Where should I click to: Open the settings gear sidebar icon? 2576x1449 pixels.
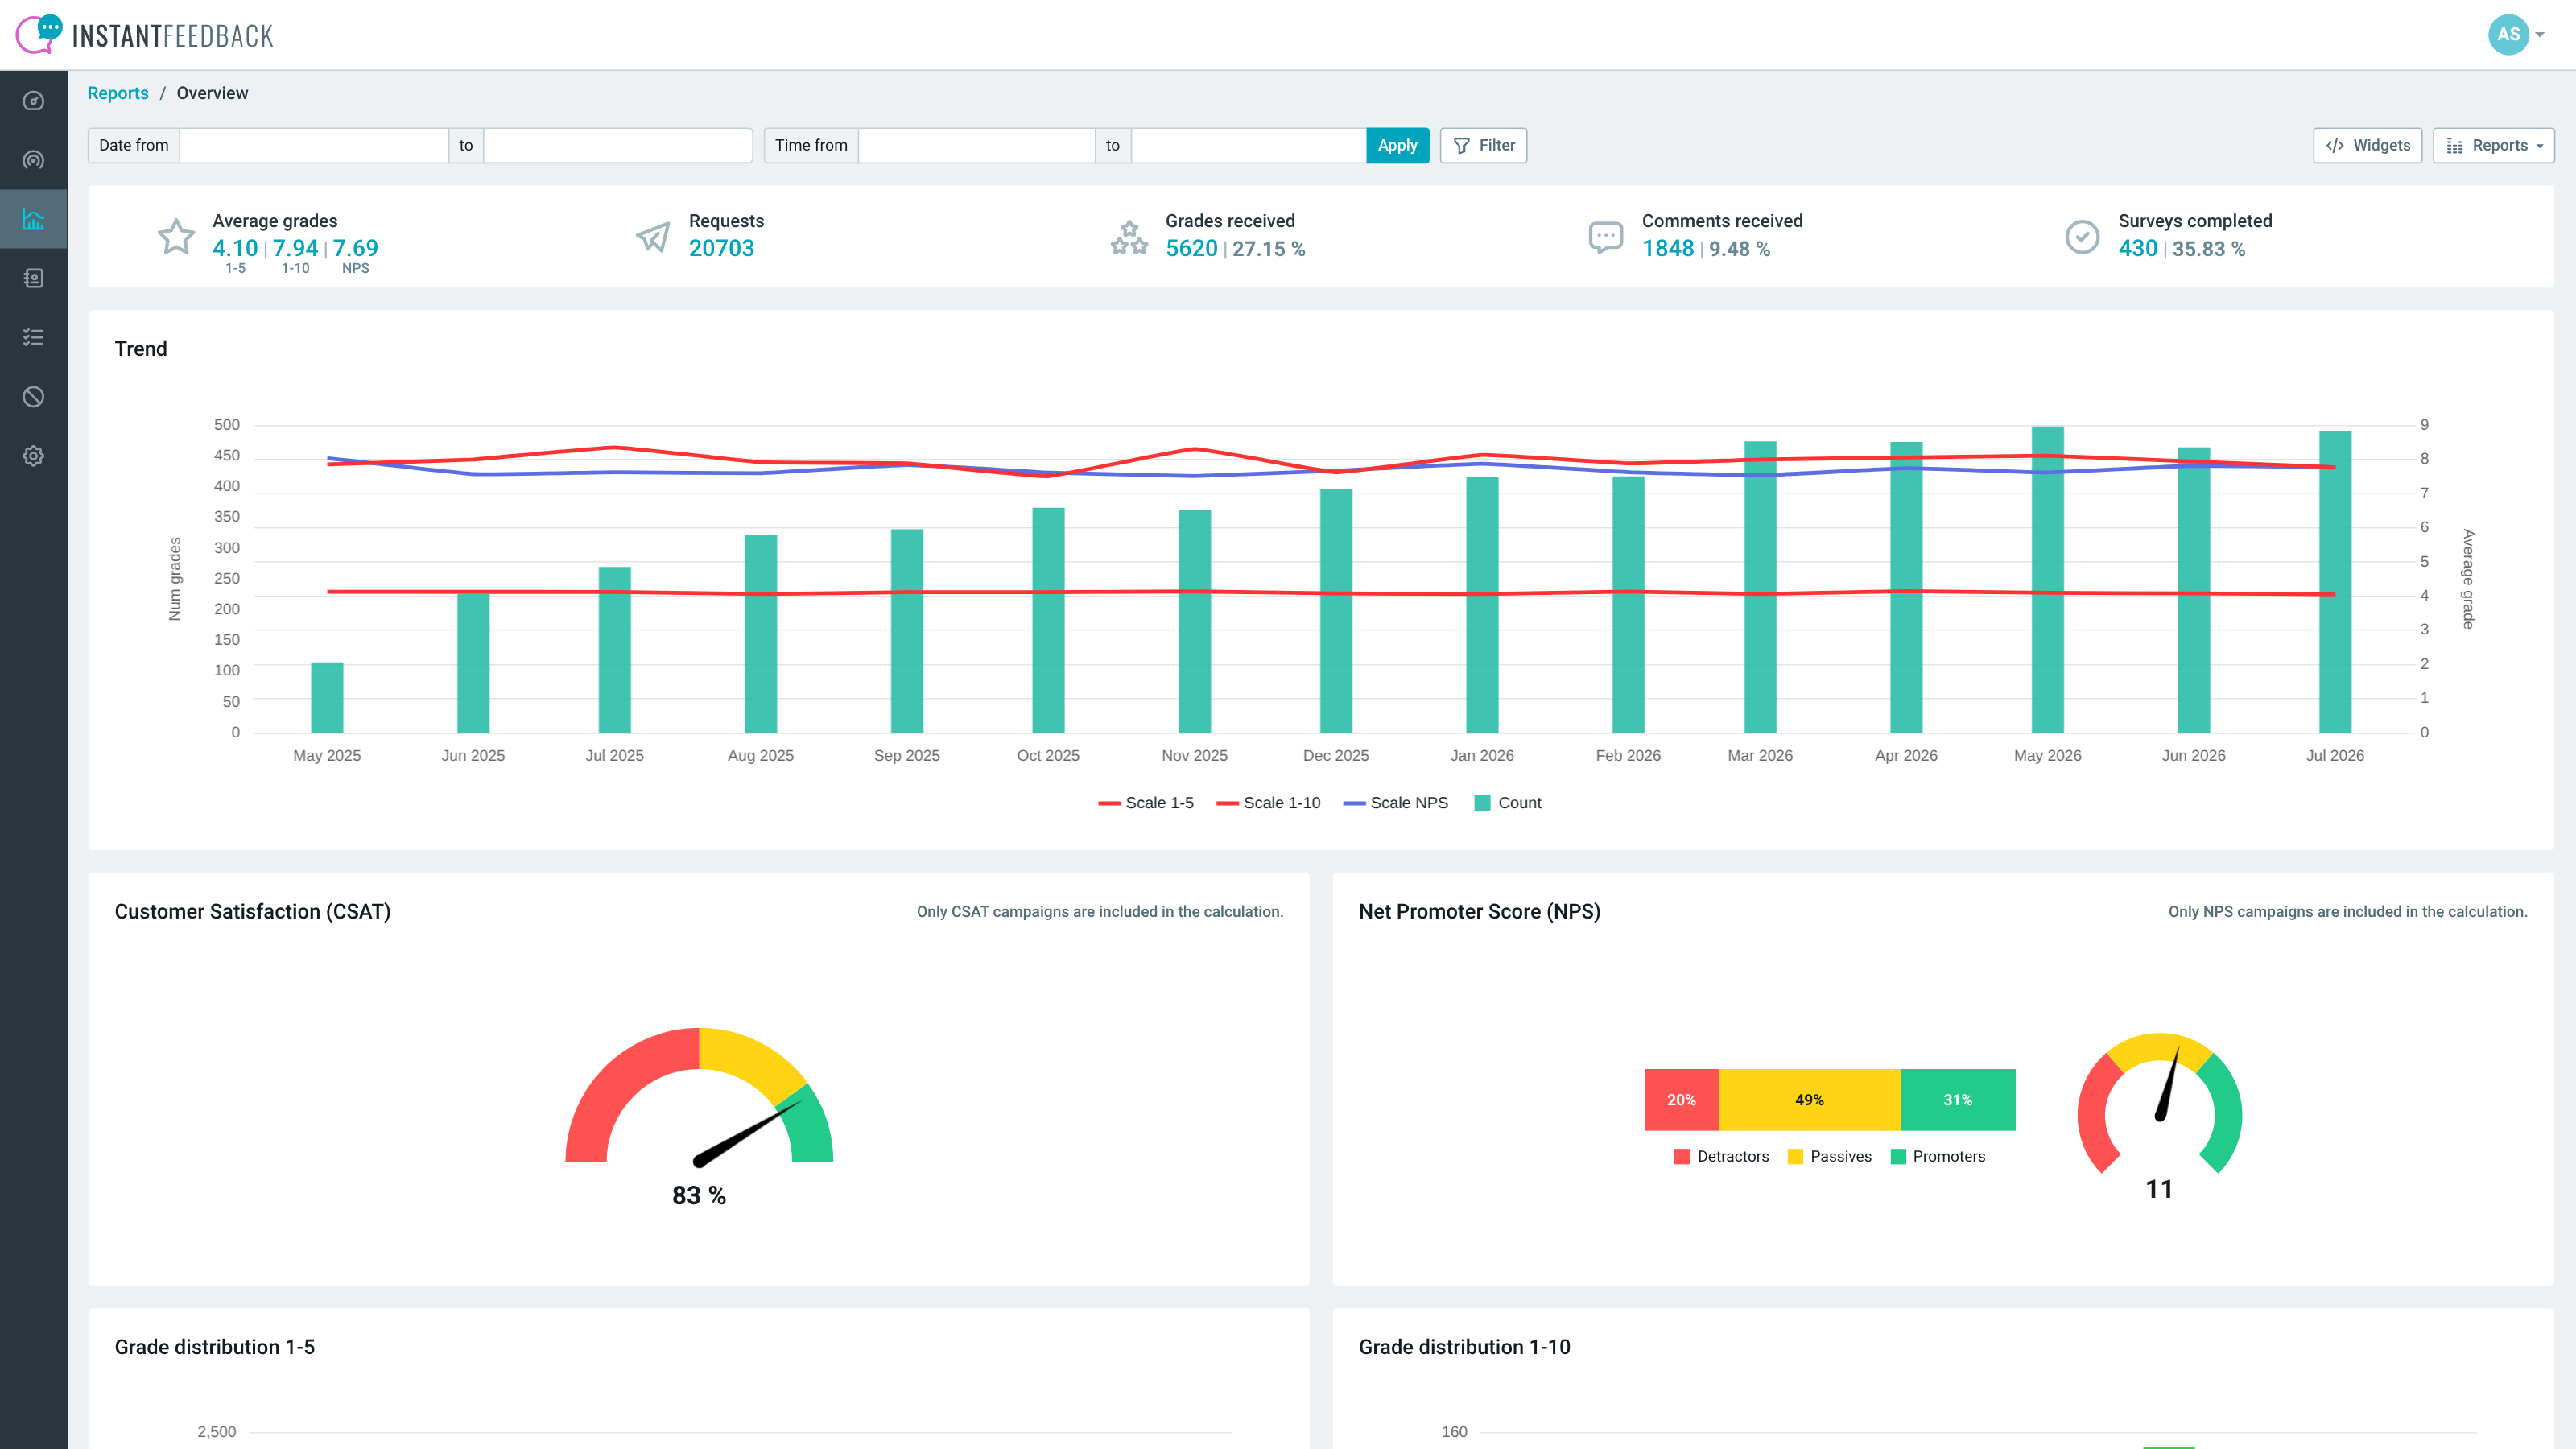click(33, 456)
